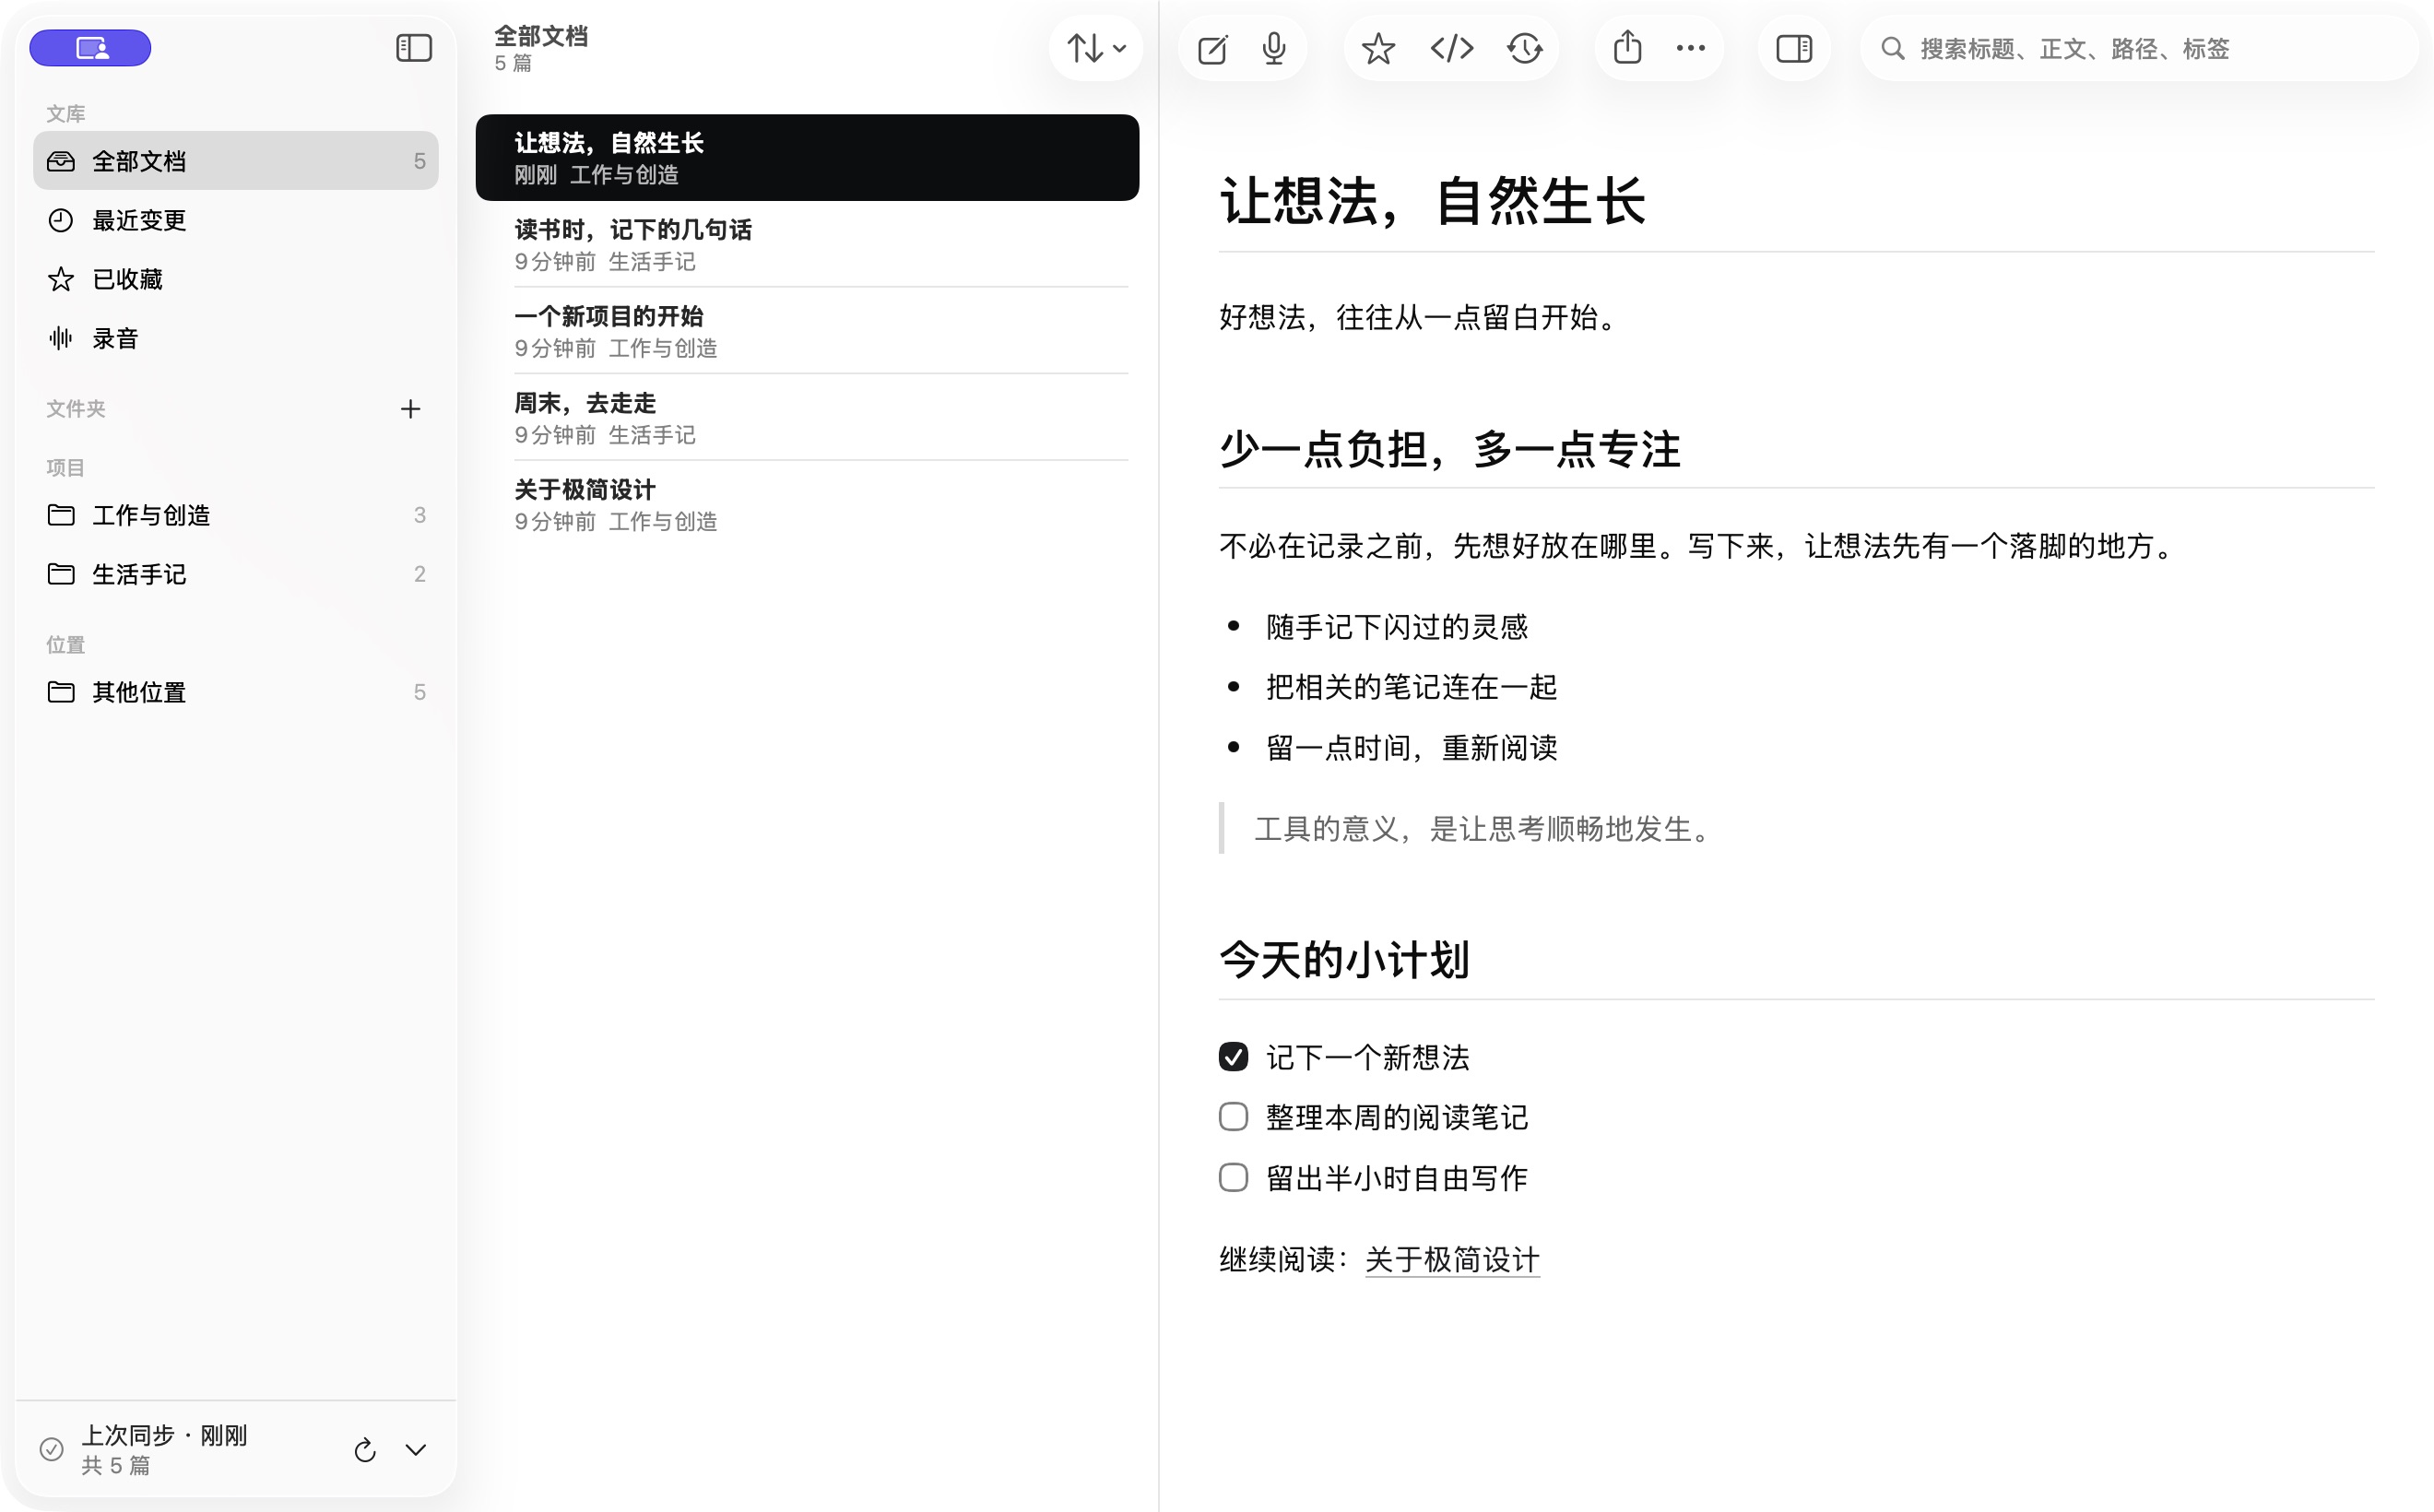Click the document title heading 让想法，自然生长
The width and height of the screenshot is (2434, 1512).
pyautogui.click(x=1432, y=201)
